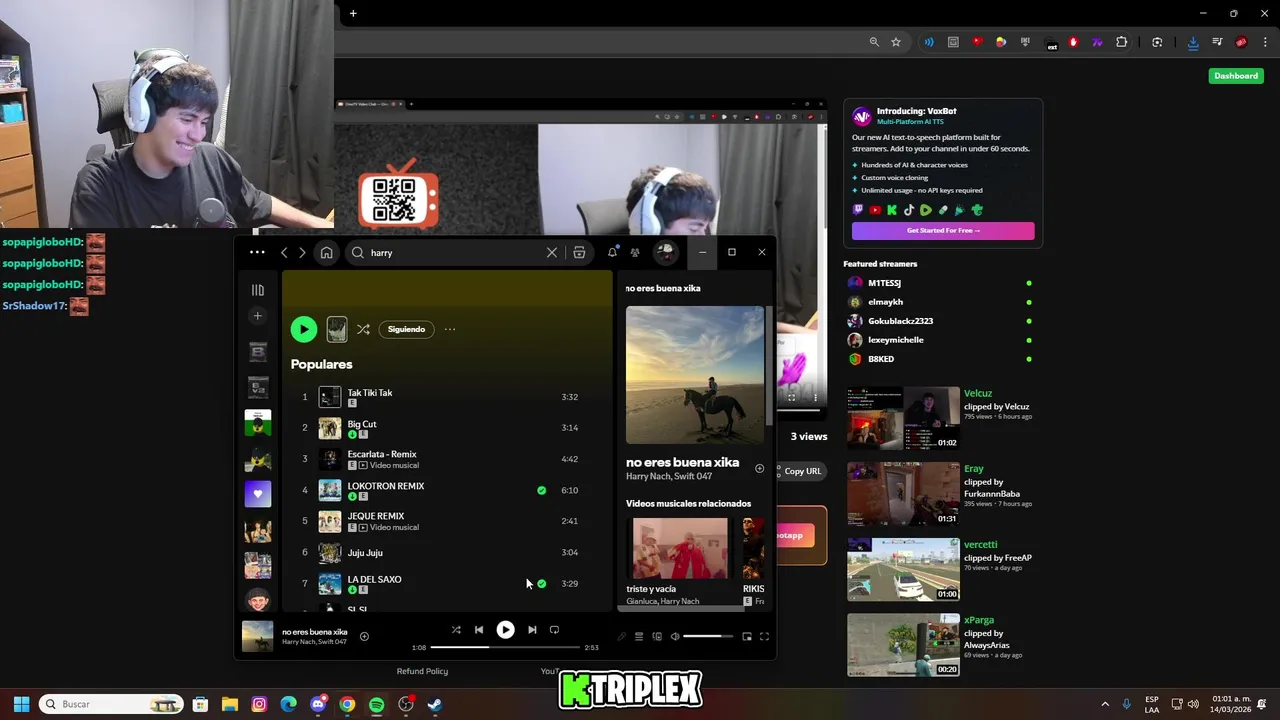Open Chrome media controls icon
Image resolution: width=1280 pixels, height=720 pixels.
pos(1217,42)
